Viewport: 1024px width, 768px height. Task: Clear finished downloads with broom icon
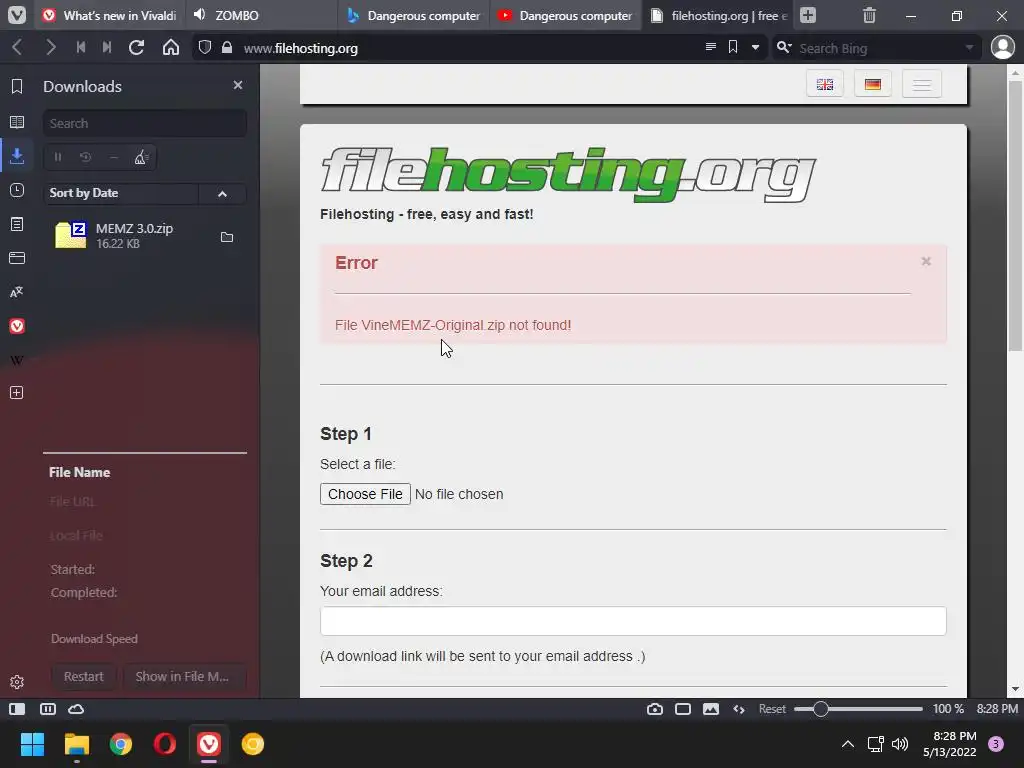pos(141,157)
